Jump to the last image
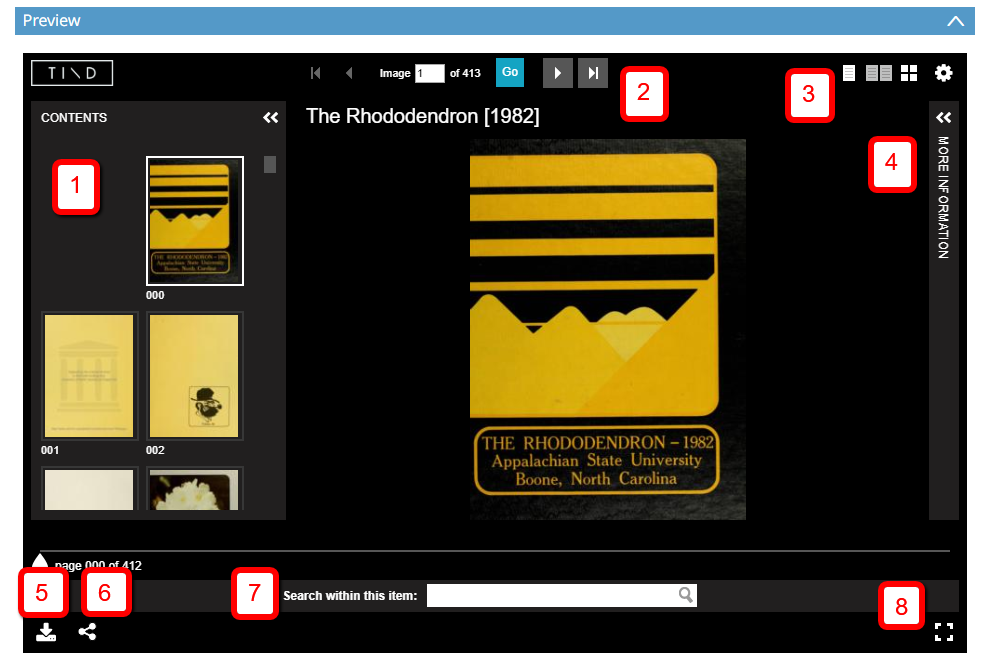This screenshot has height=668, width=989. pos(593,73)
